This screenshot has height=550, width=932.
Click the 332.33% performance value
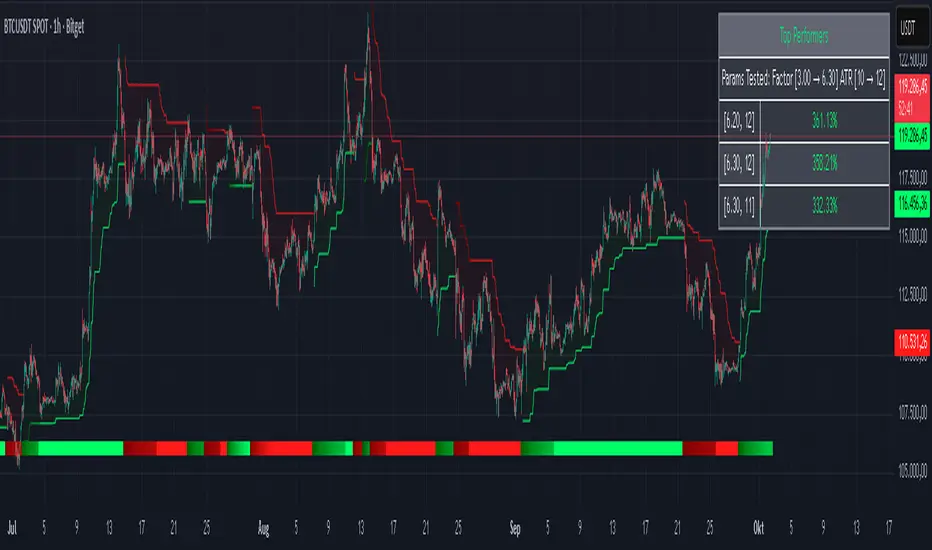(x=824, y=206)
